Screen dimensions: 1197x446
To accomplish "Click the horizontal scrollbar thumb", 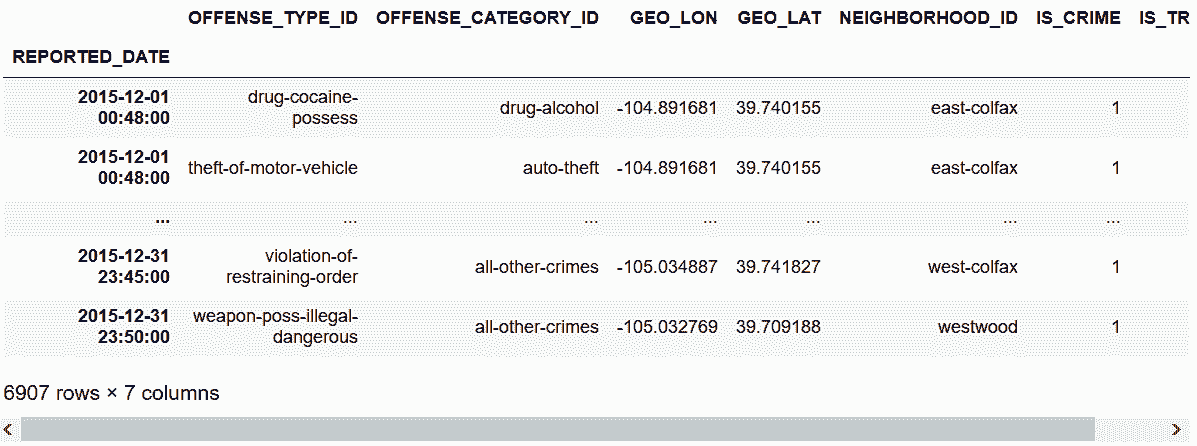I will pos(558,430).
